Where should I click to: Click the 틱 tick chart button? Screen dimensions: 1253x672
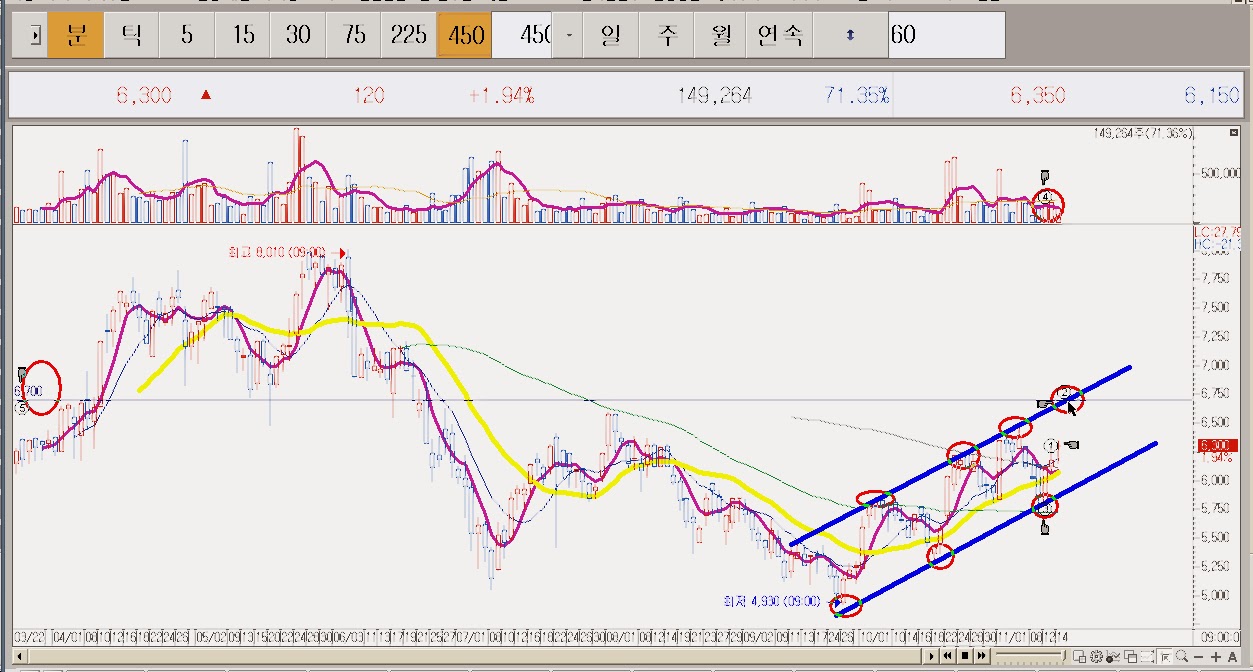coord(131,33)
